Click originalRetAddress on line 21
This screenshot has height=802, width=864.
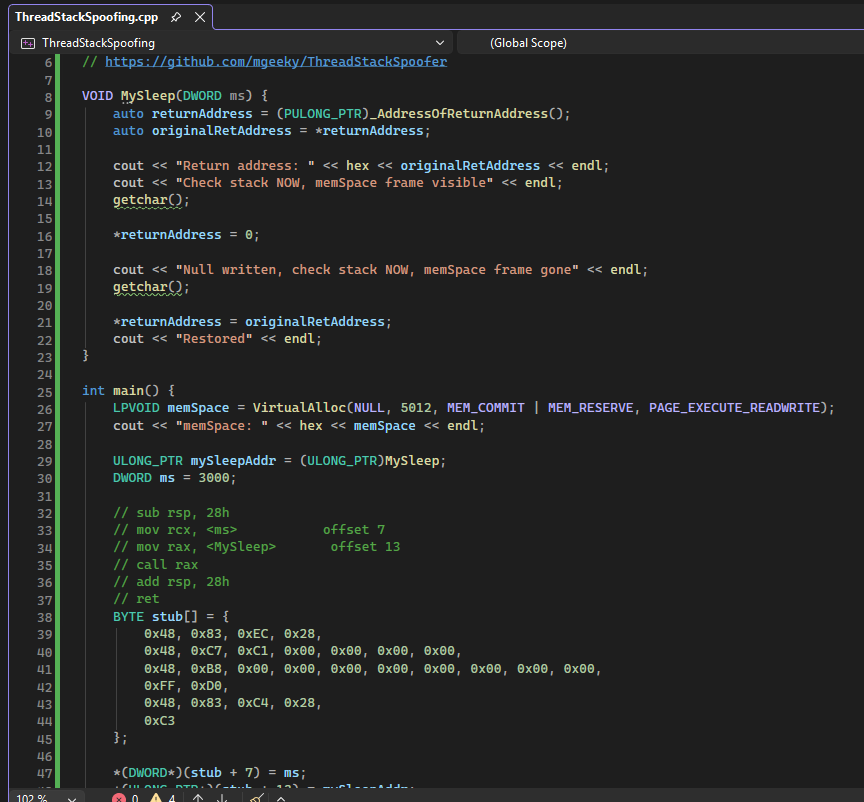pos(315,322)
